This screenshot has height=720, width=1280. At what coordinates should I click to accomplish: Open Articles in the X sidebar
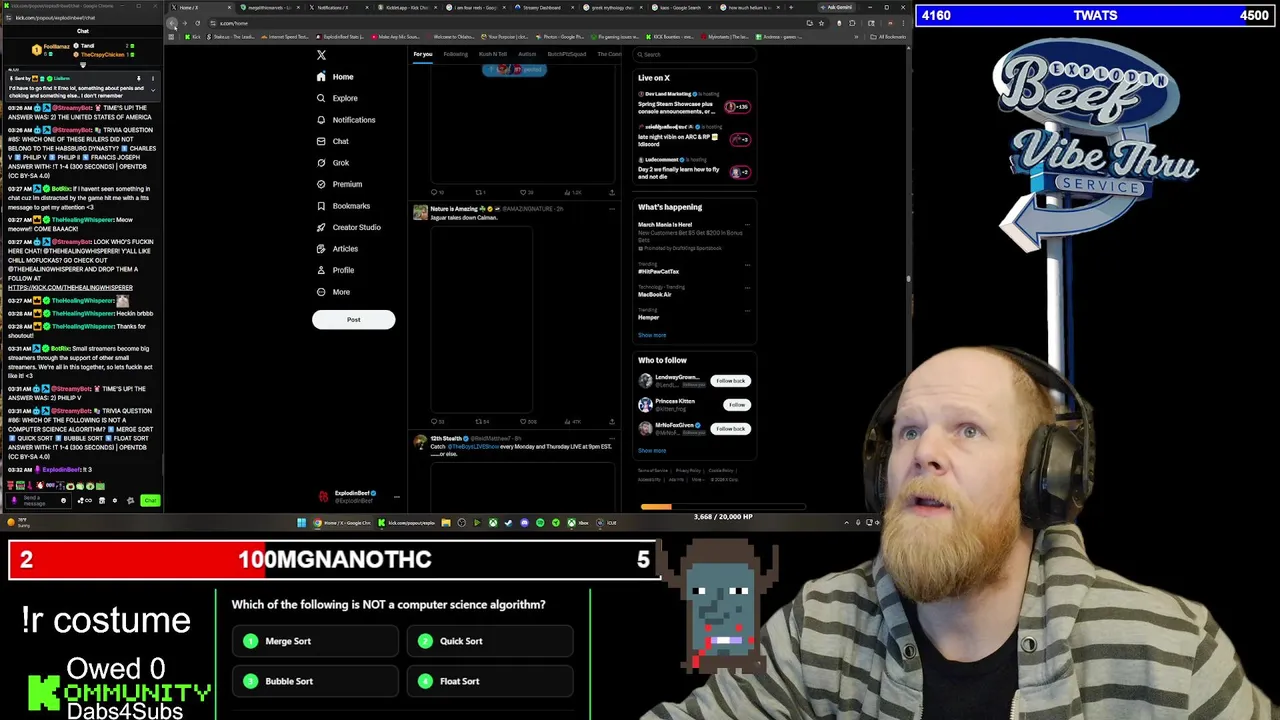click(x=337, y=249)
